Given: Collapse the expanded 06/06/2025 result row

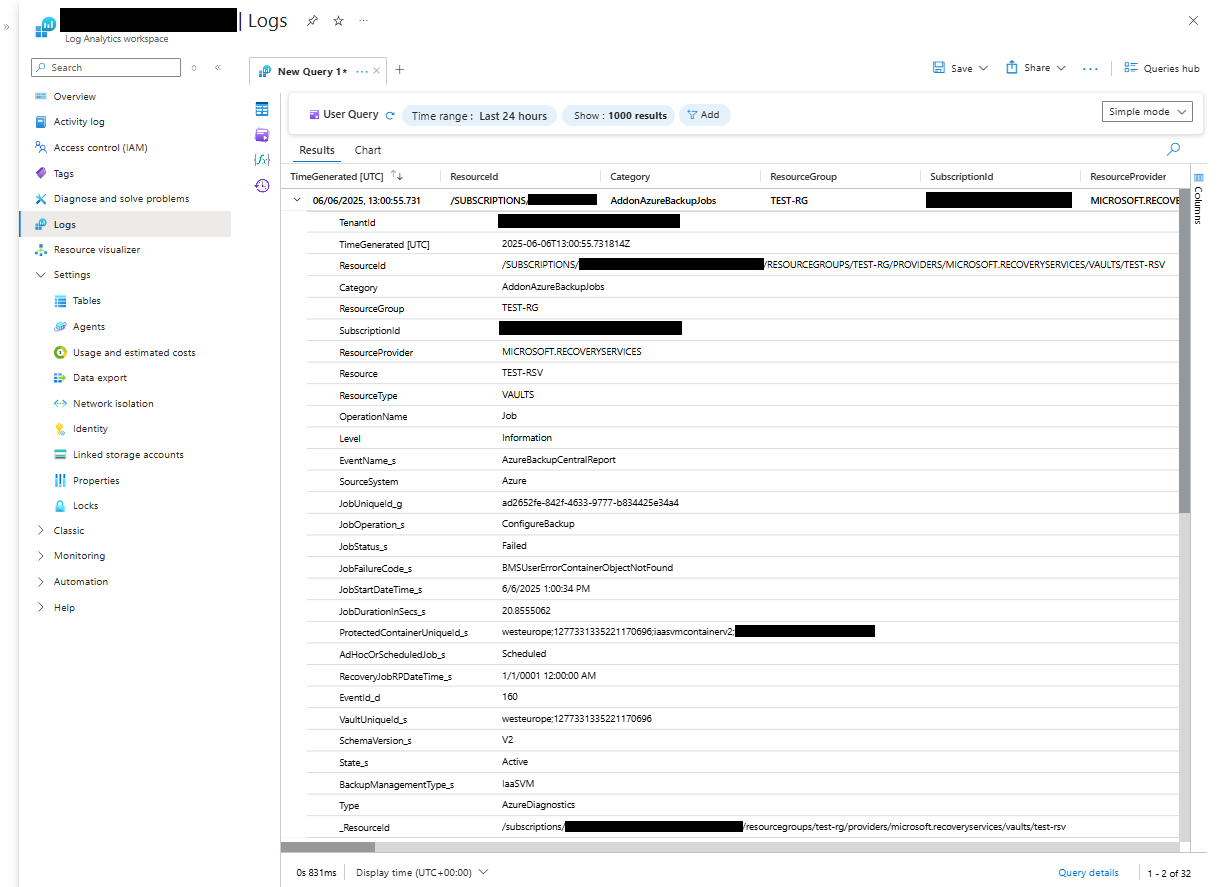Looking at the screenshot, I should [x=296, y=200].
